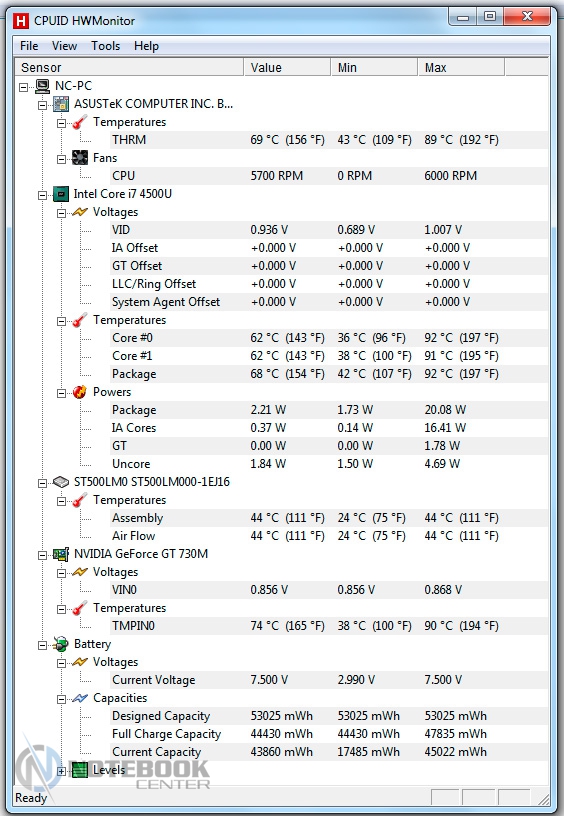Viewport: 564px width, 816px height.
Task: Expand the Levels node
Action: pos(61,772)
